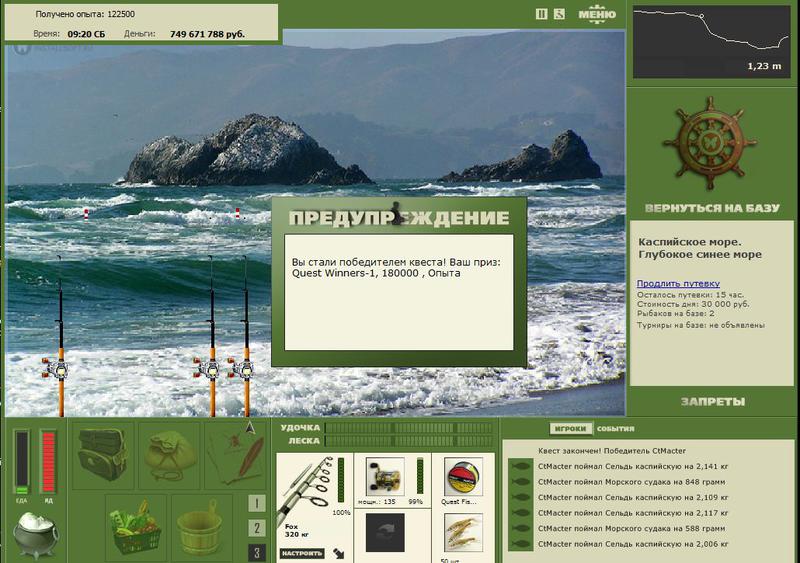The height and width of the screenshot is (563, 800).
Task: Click 'Стоимость дня: 30 000 руб.' text
Action: [x=693, y=304]
